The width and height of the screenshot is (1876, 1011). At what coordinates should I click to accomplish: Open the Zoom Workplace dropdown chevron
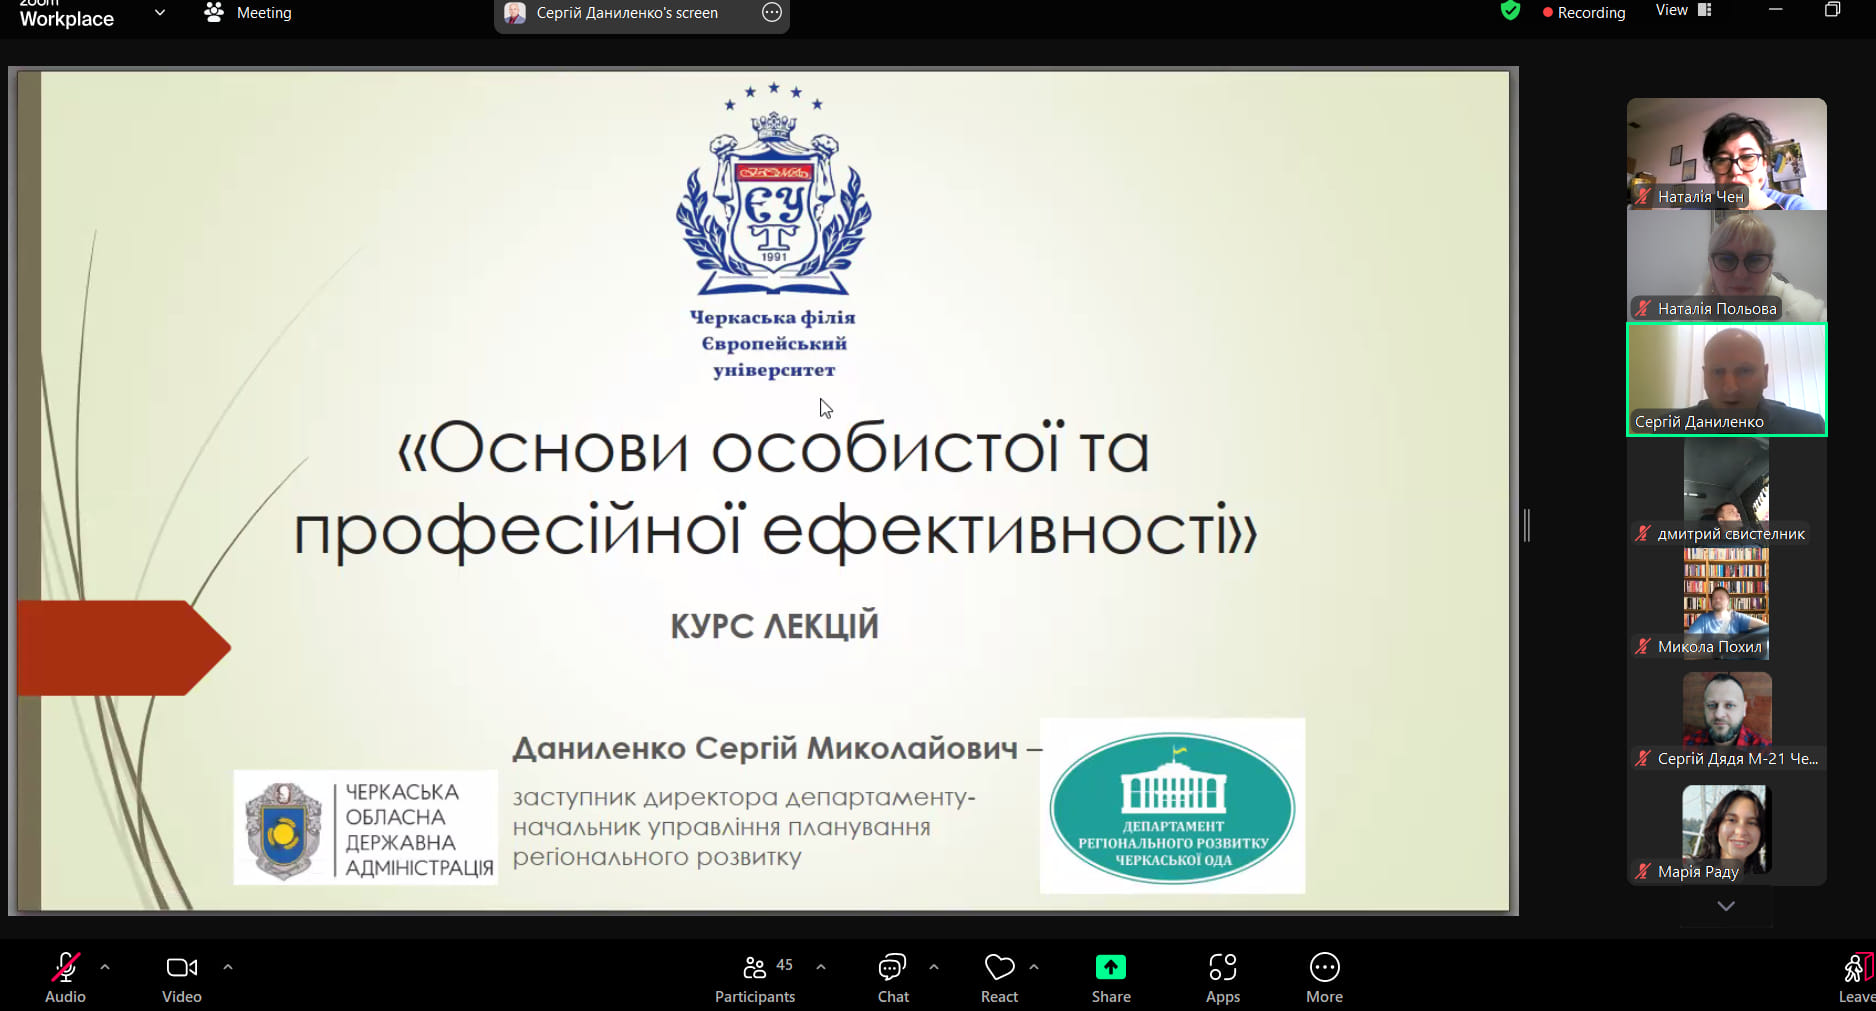point(160,13)
